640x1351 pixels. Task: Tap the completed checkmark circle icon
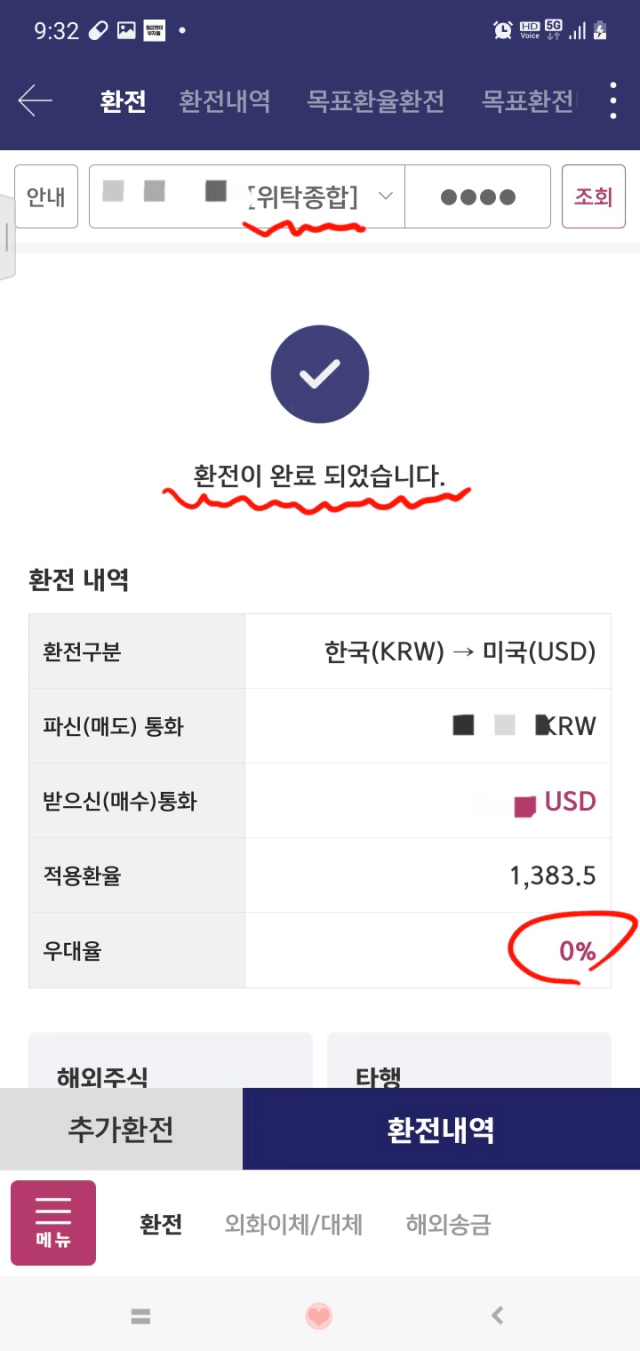coord(320,375)
